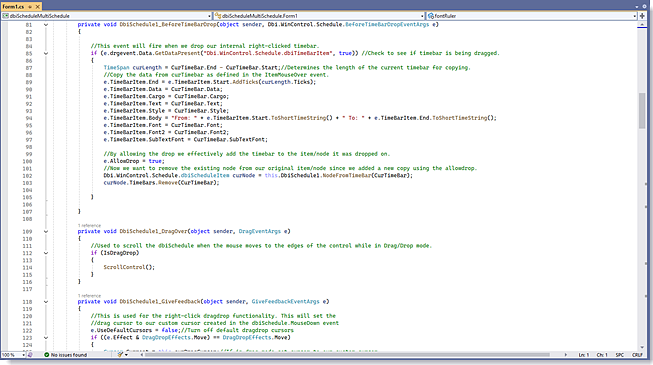The width and height of the screenshot is (653, 365).
Task: Click the field icon beside fontRuler
Action: 431,16
